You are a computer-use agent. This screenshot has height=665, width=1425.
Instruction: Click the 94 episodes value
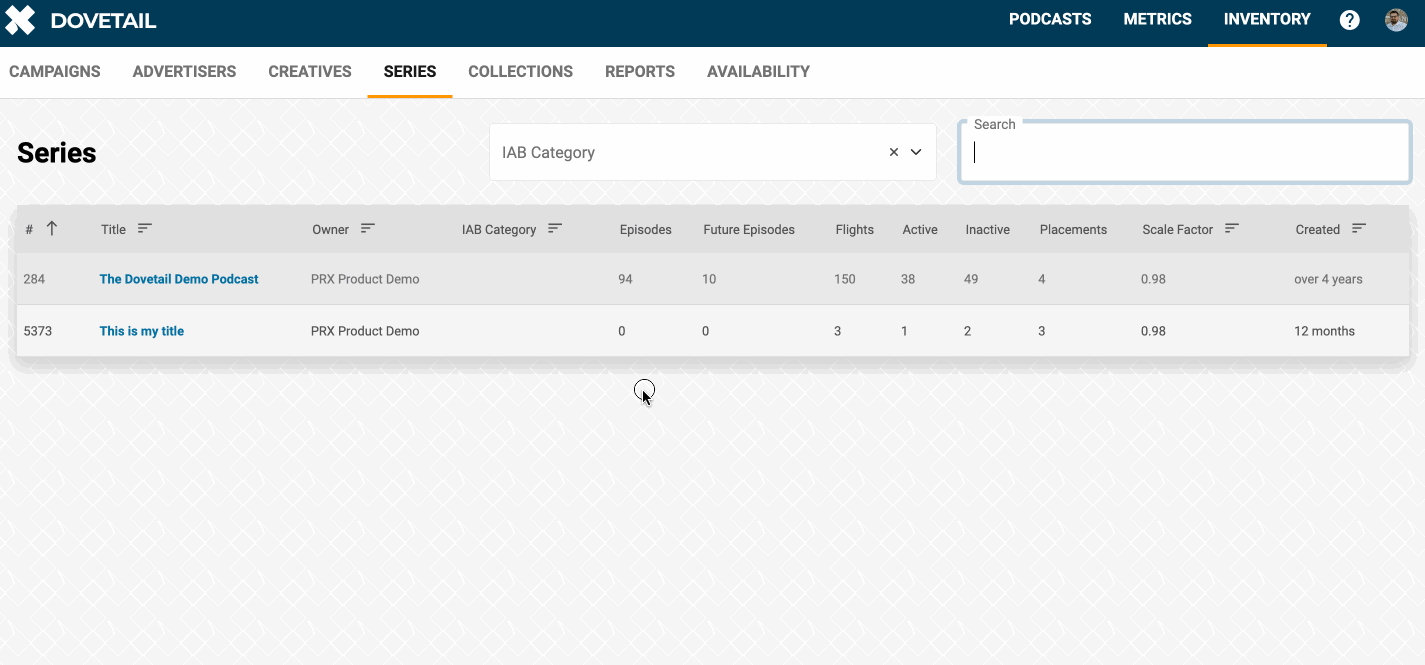pyautogui.click(x=625, y=279)
